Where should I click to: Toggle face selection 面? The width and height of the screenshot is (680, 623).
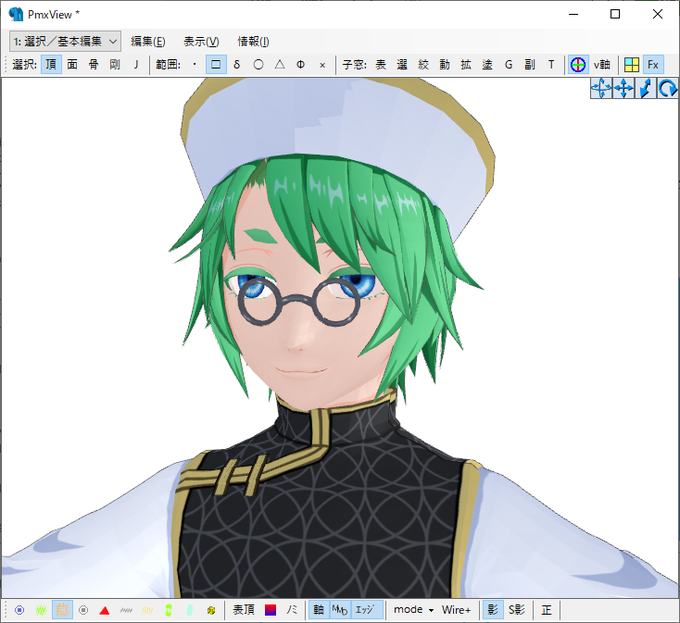coord(72,65)
